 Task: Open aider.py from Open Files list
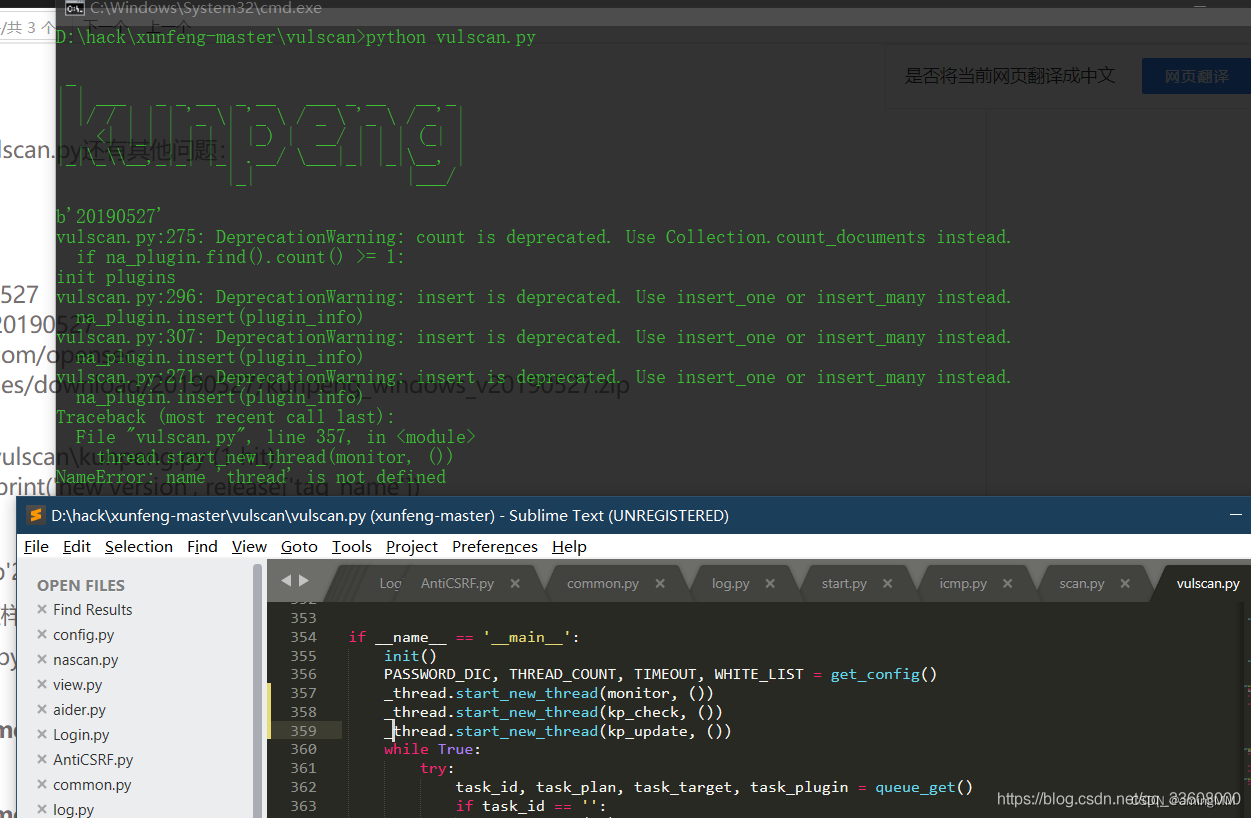coord(80,710)
